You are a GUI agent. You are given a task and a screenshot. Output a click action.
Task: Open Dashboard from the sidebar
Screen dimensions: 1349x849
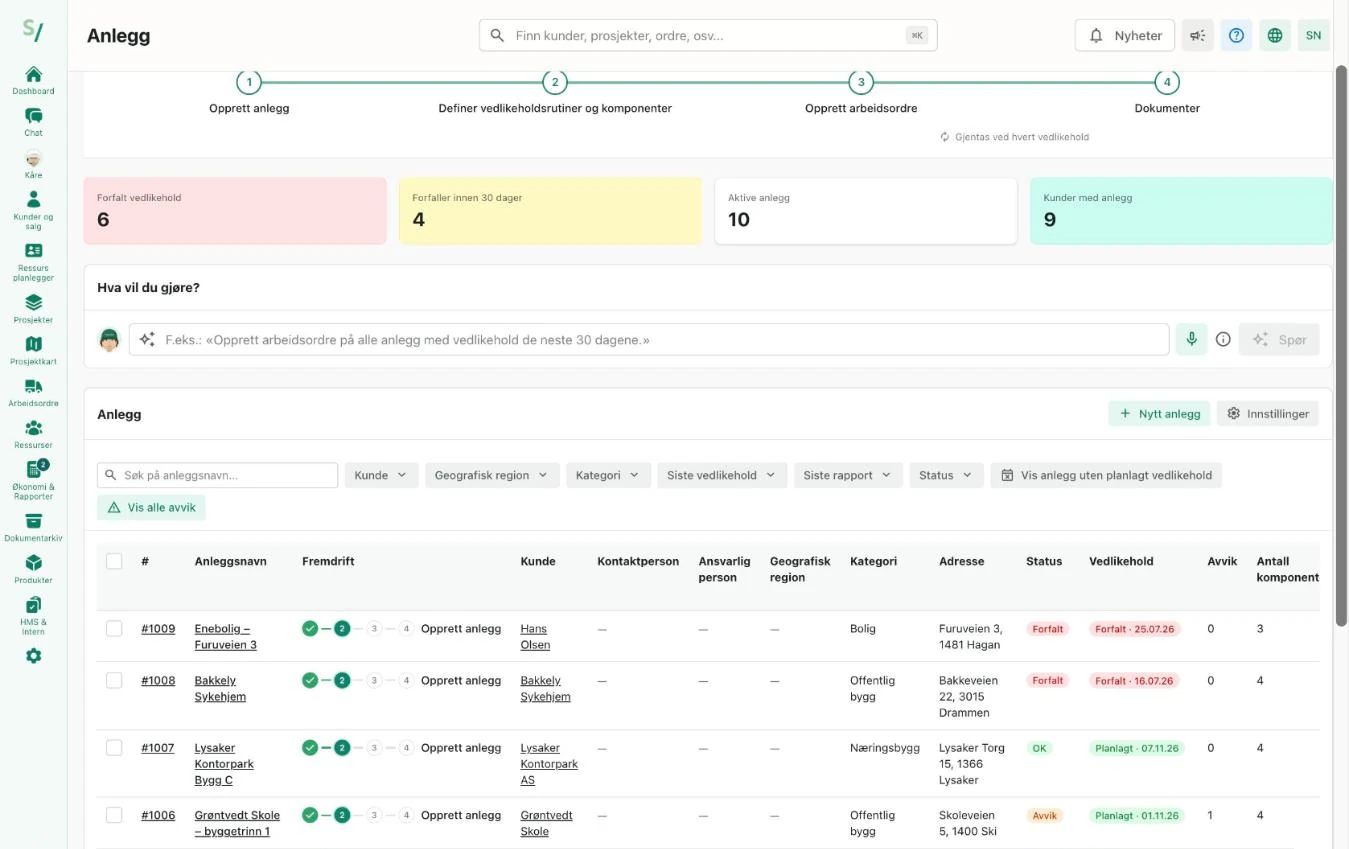tap(33, 80)
